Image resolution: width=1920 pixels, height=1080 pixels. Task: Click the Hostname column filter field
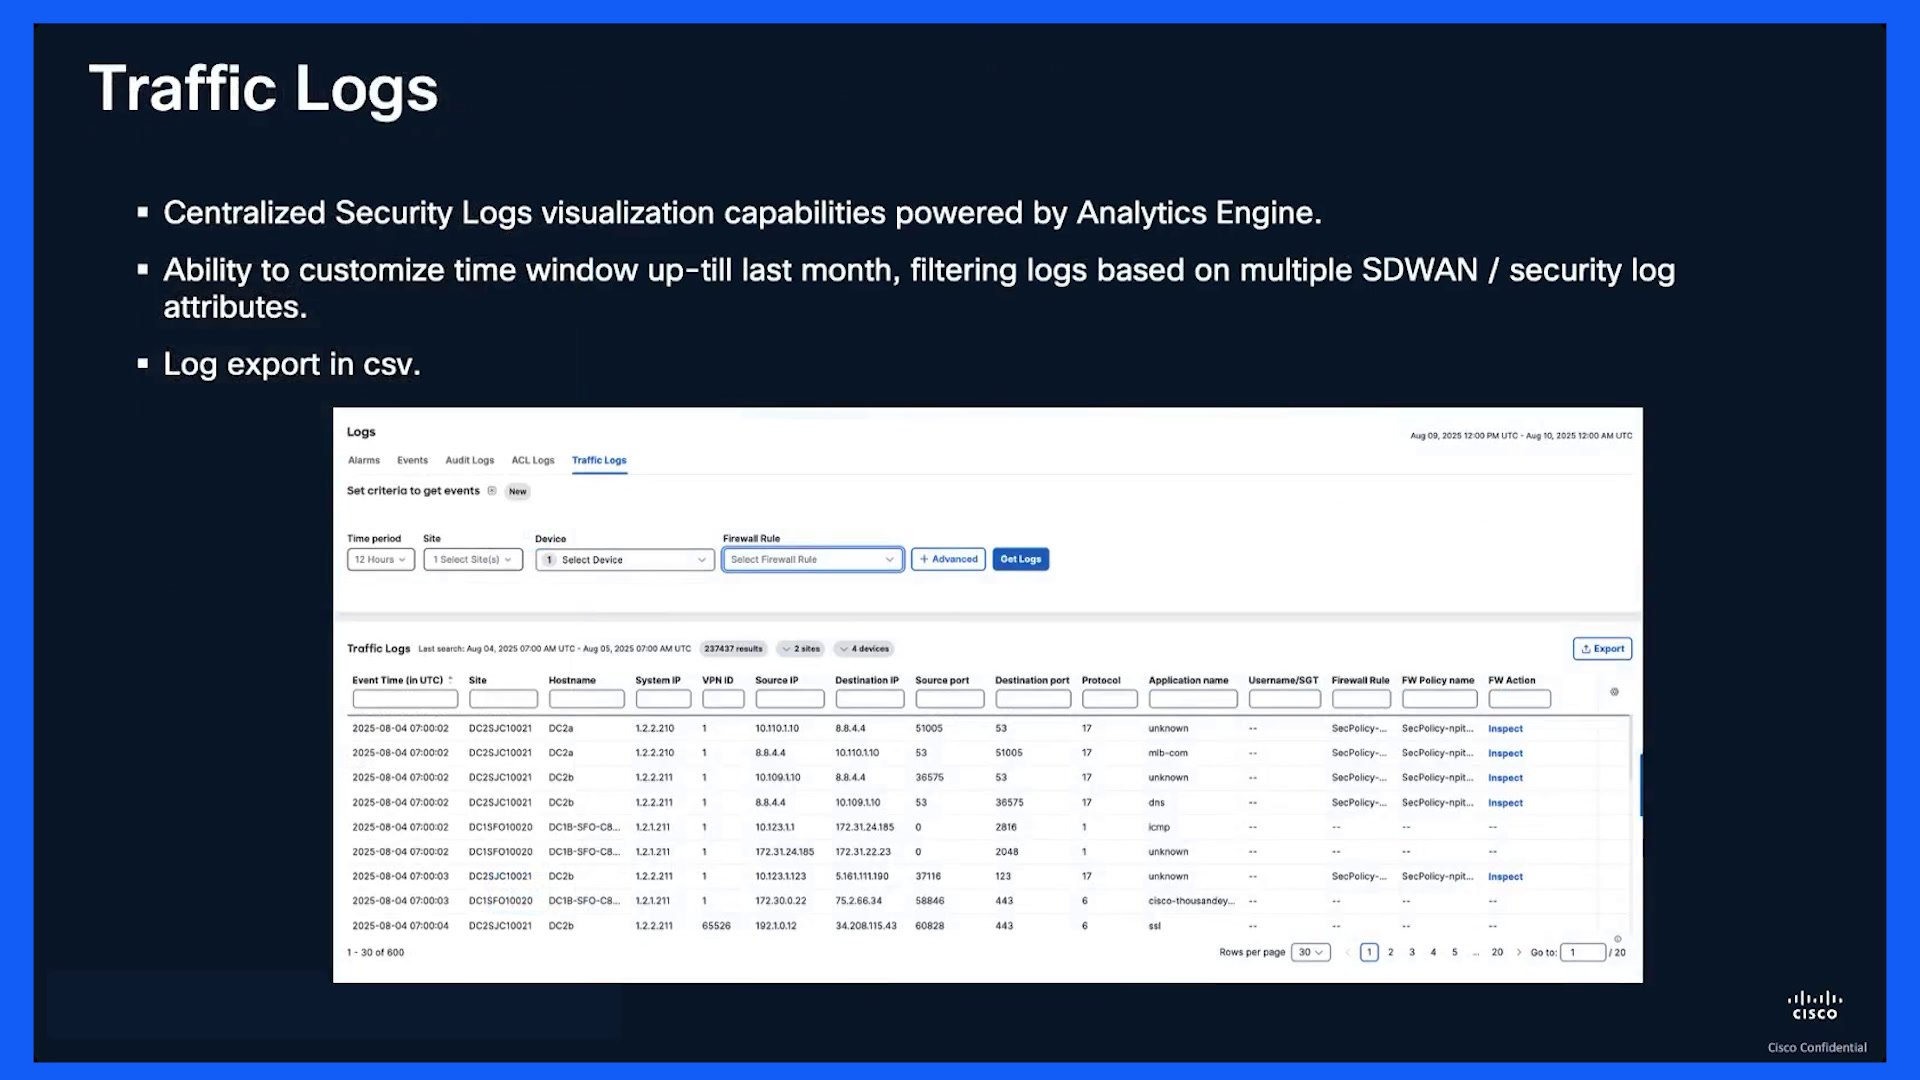coord(587,700)
